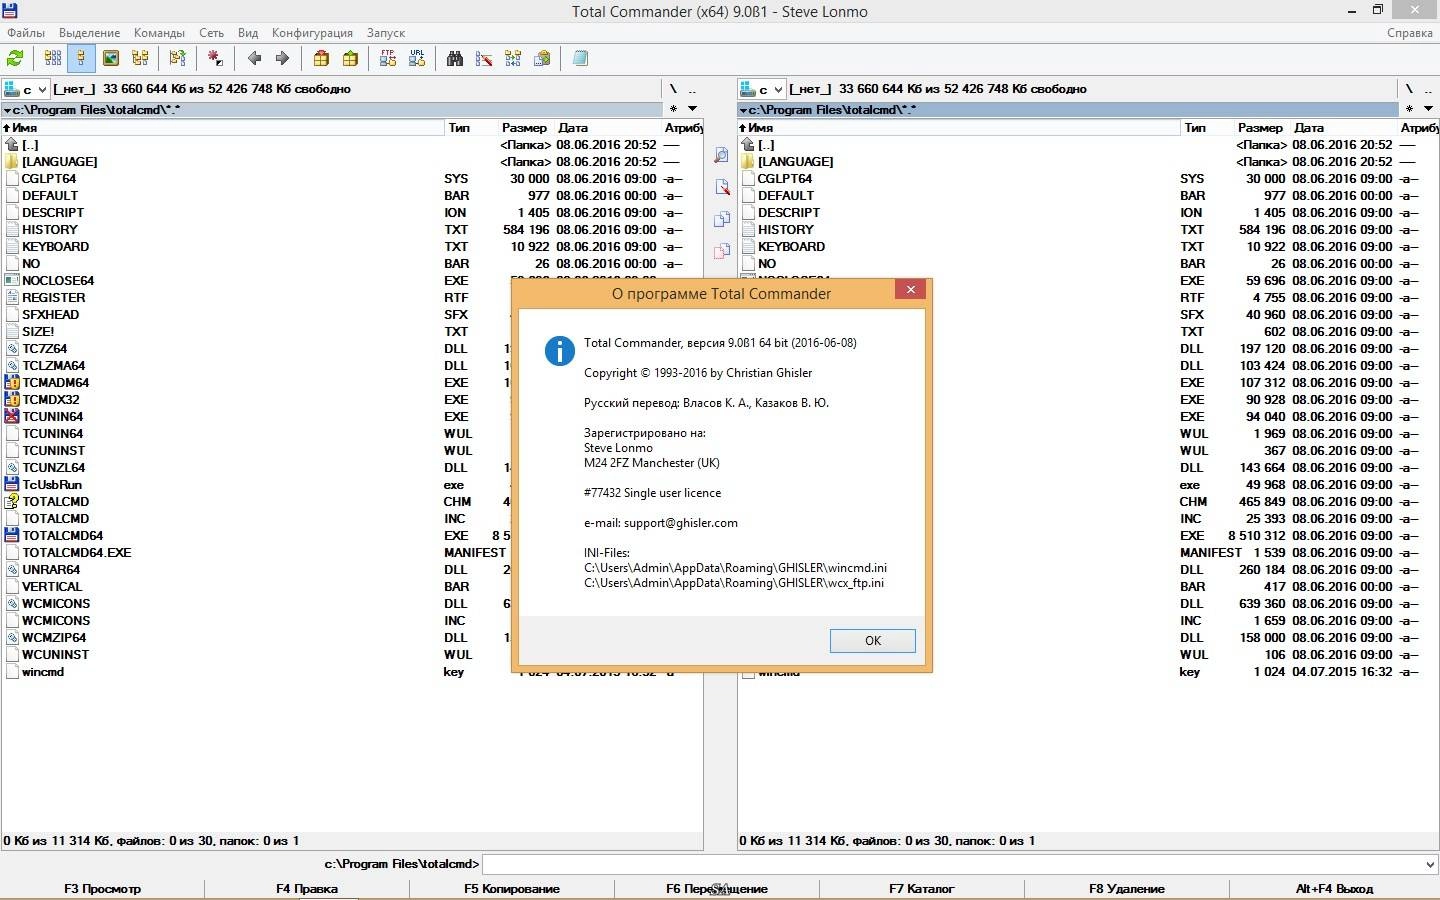The width and height of the screenshot is (1440, 900).
Task: Select HISTORY file in right panel
Action: 785,229
